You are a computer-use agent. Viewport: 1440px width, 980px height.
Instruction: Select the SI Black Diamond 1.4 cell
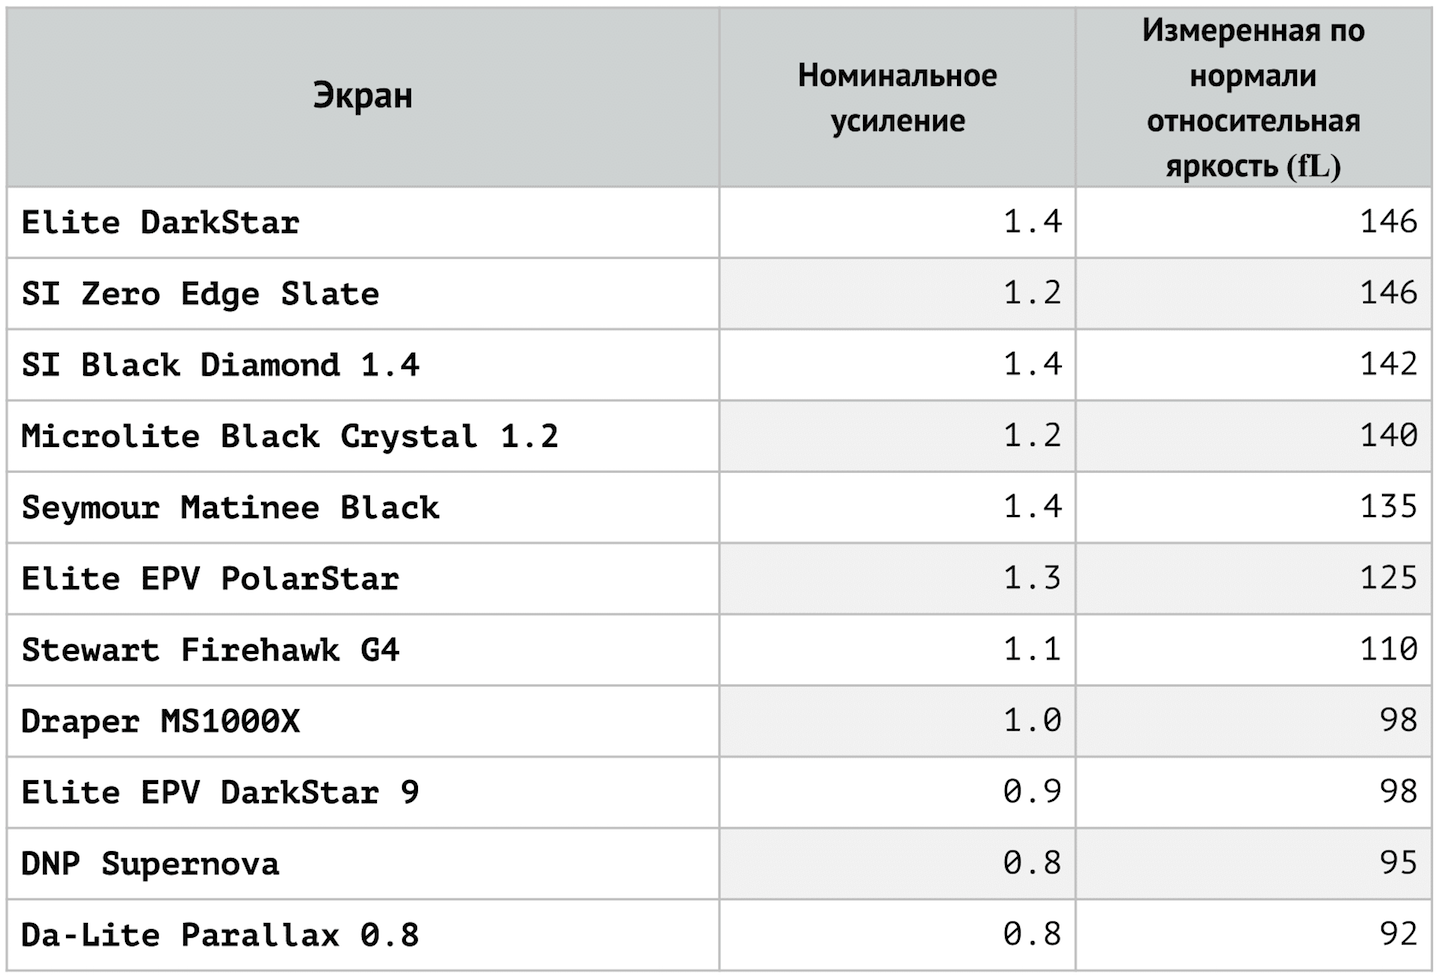click(x=220, y=365)
